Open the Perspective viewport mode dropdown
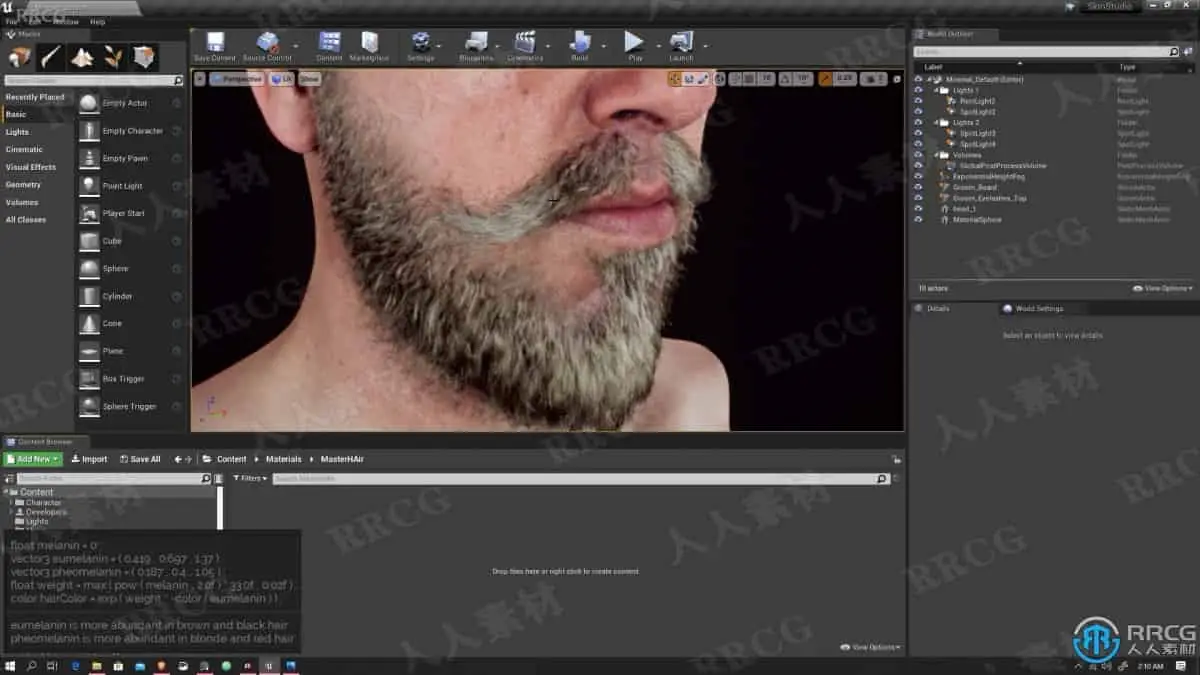Screen dimensions: 1200x675 coord(236,78)
